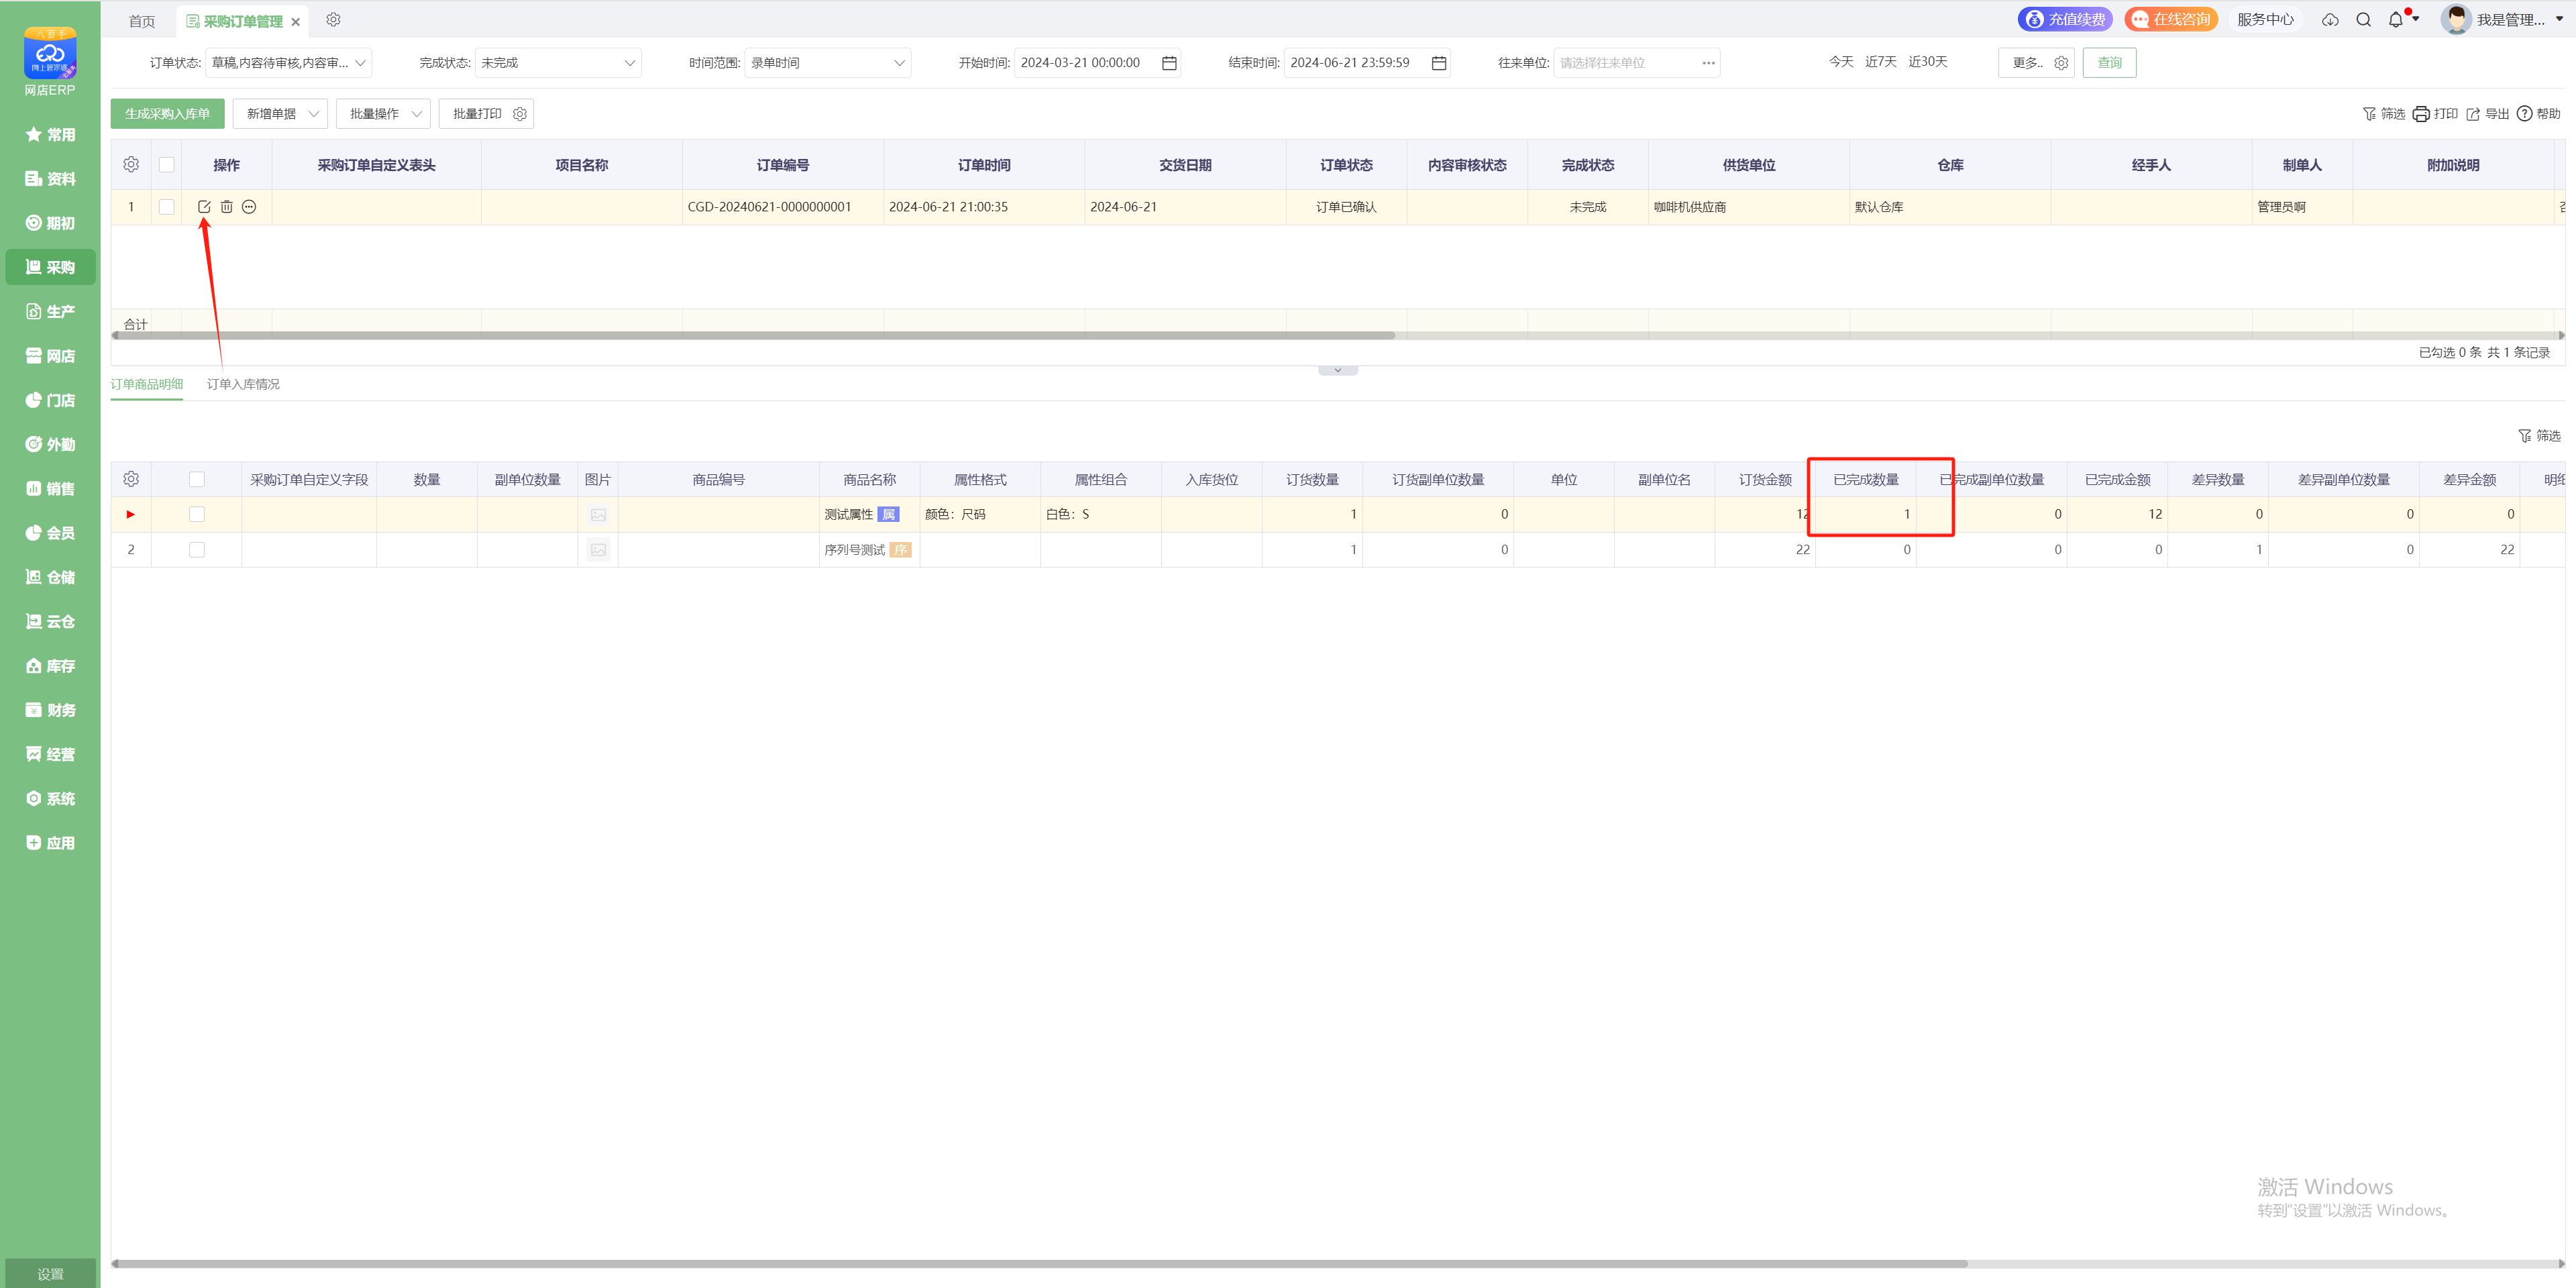Image resolution: width=2576 pixels, height=1288 pixels.
Task: Open the 完成状态 dropdown showing 未完成
Action: [558, 63]
